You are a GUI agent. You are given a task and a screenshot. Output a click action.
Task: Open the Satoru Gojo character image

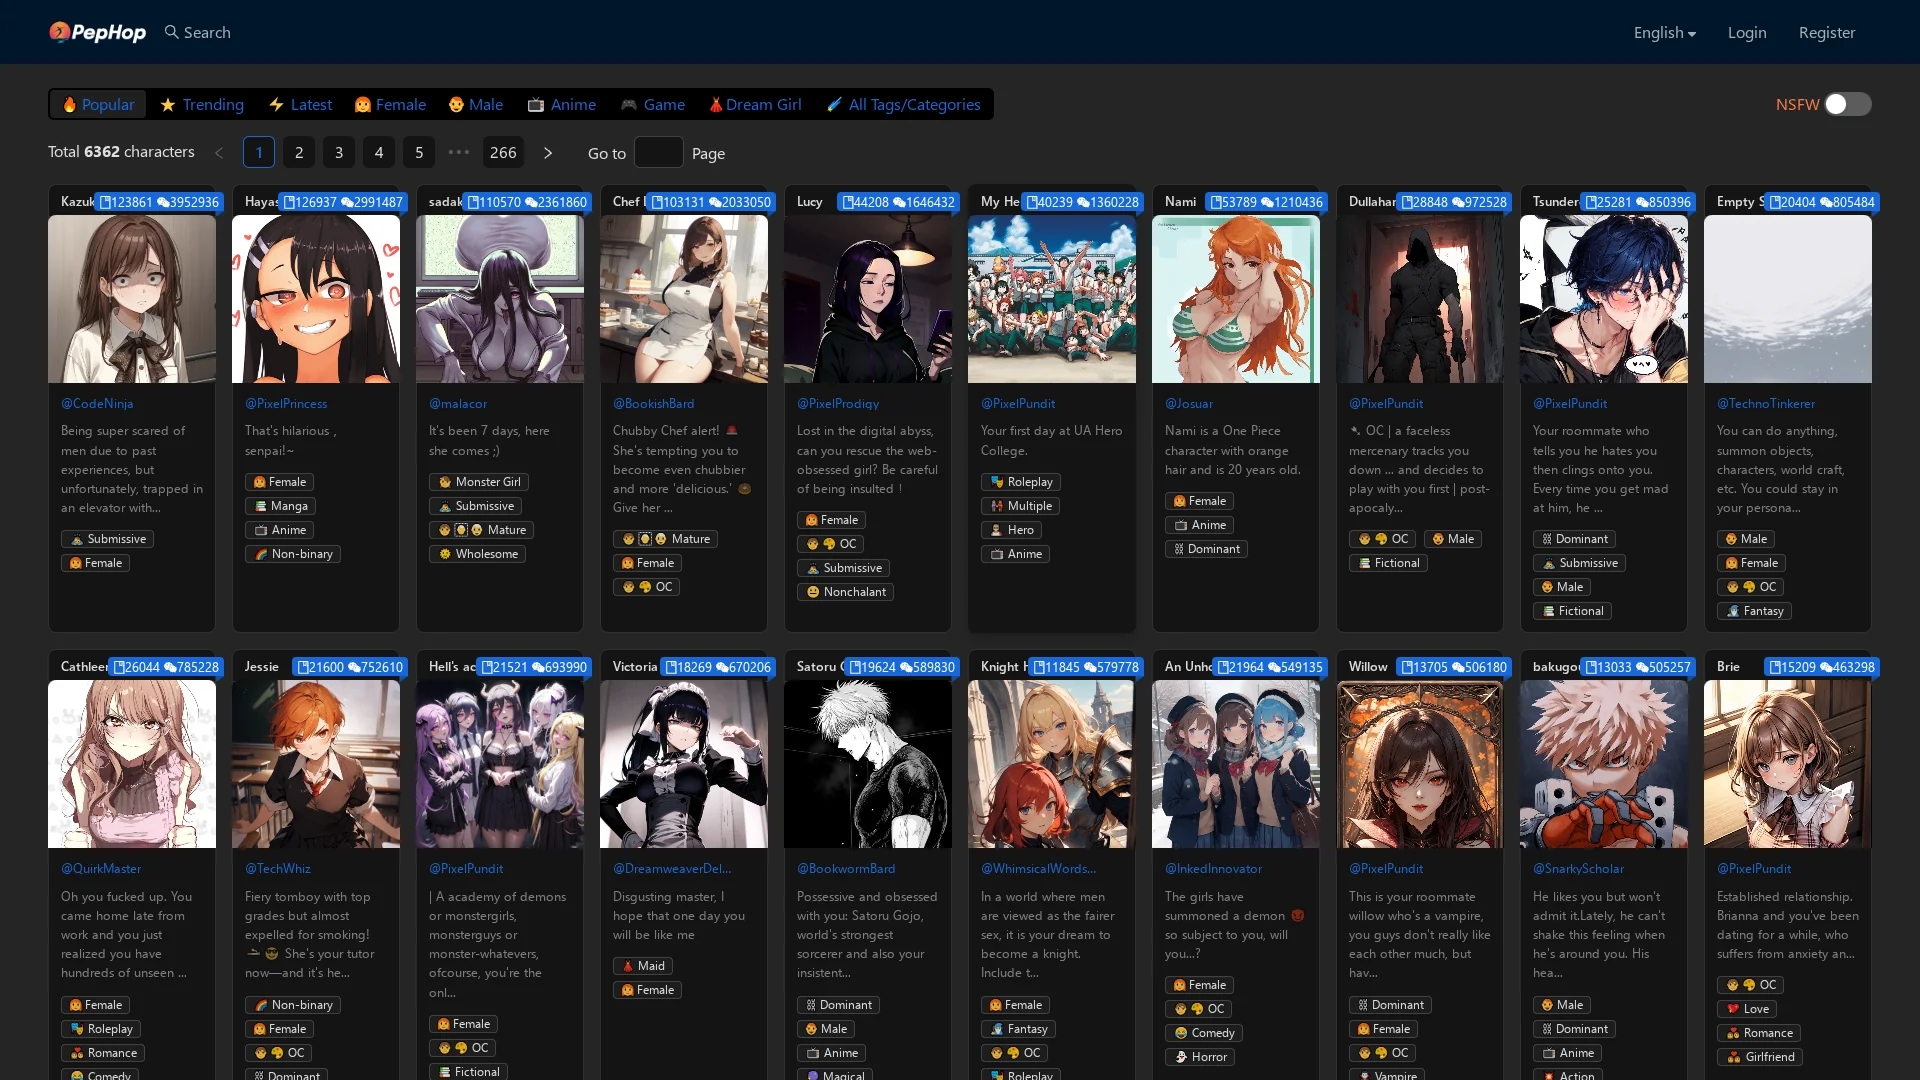coord(868,764)
